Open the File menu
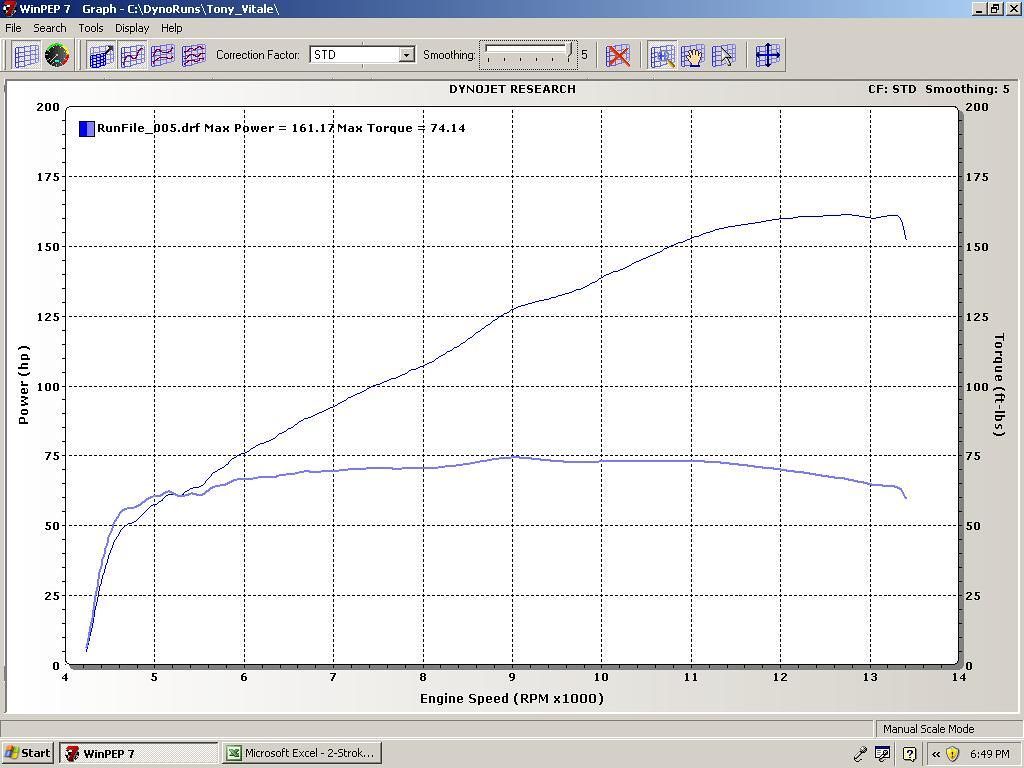 13,28
